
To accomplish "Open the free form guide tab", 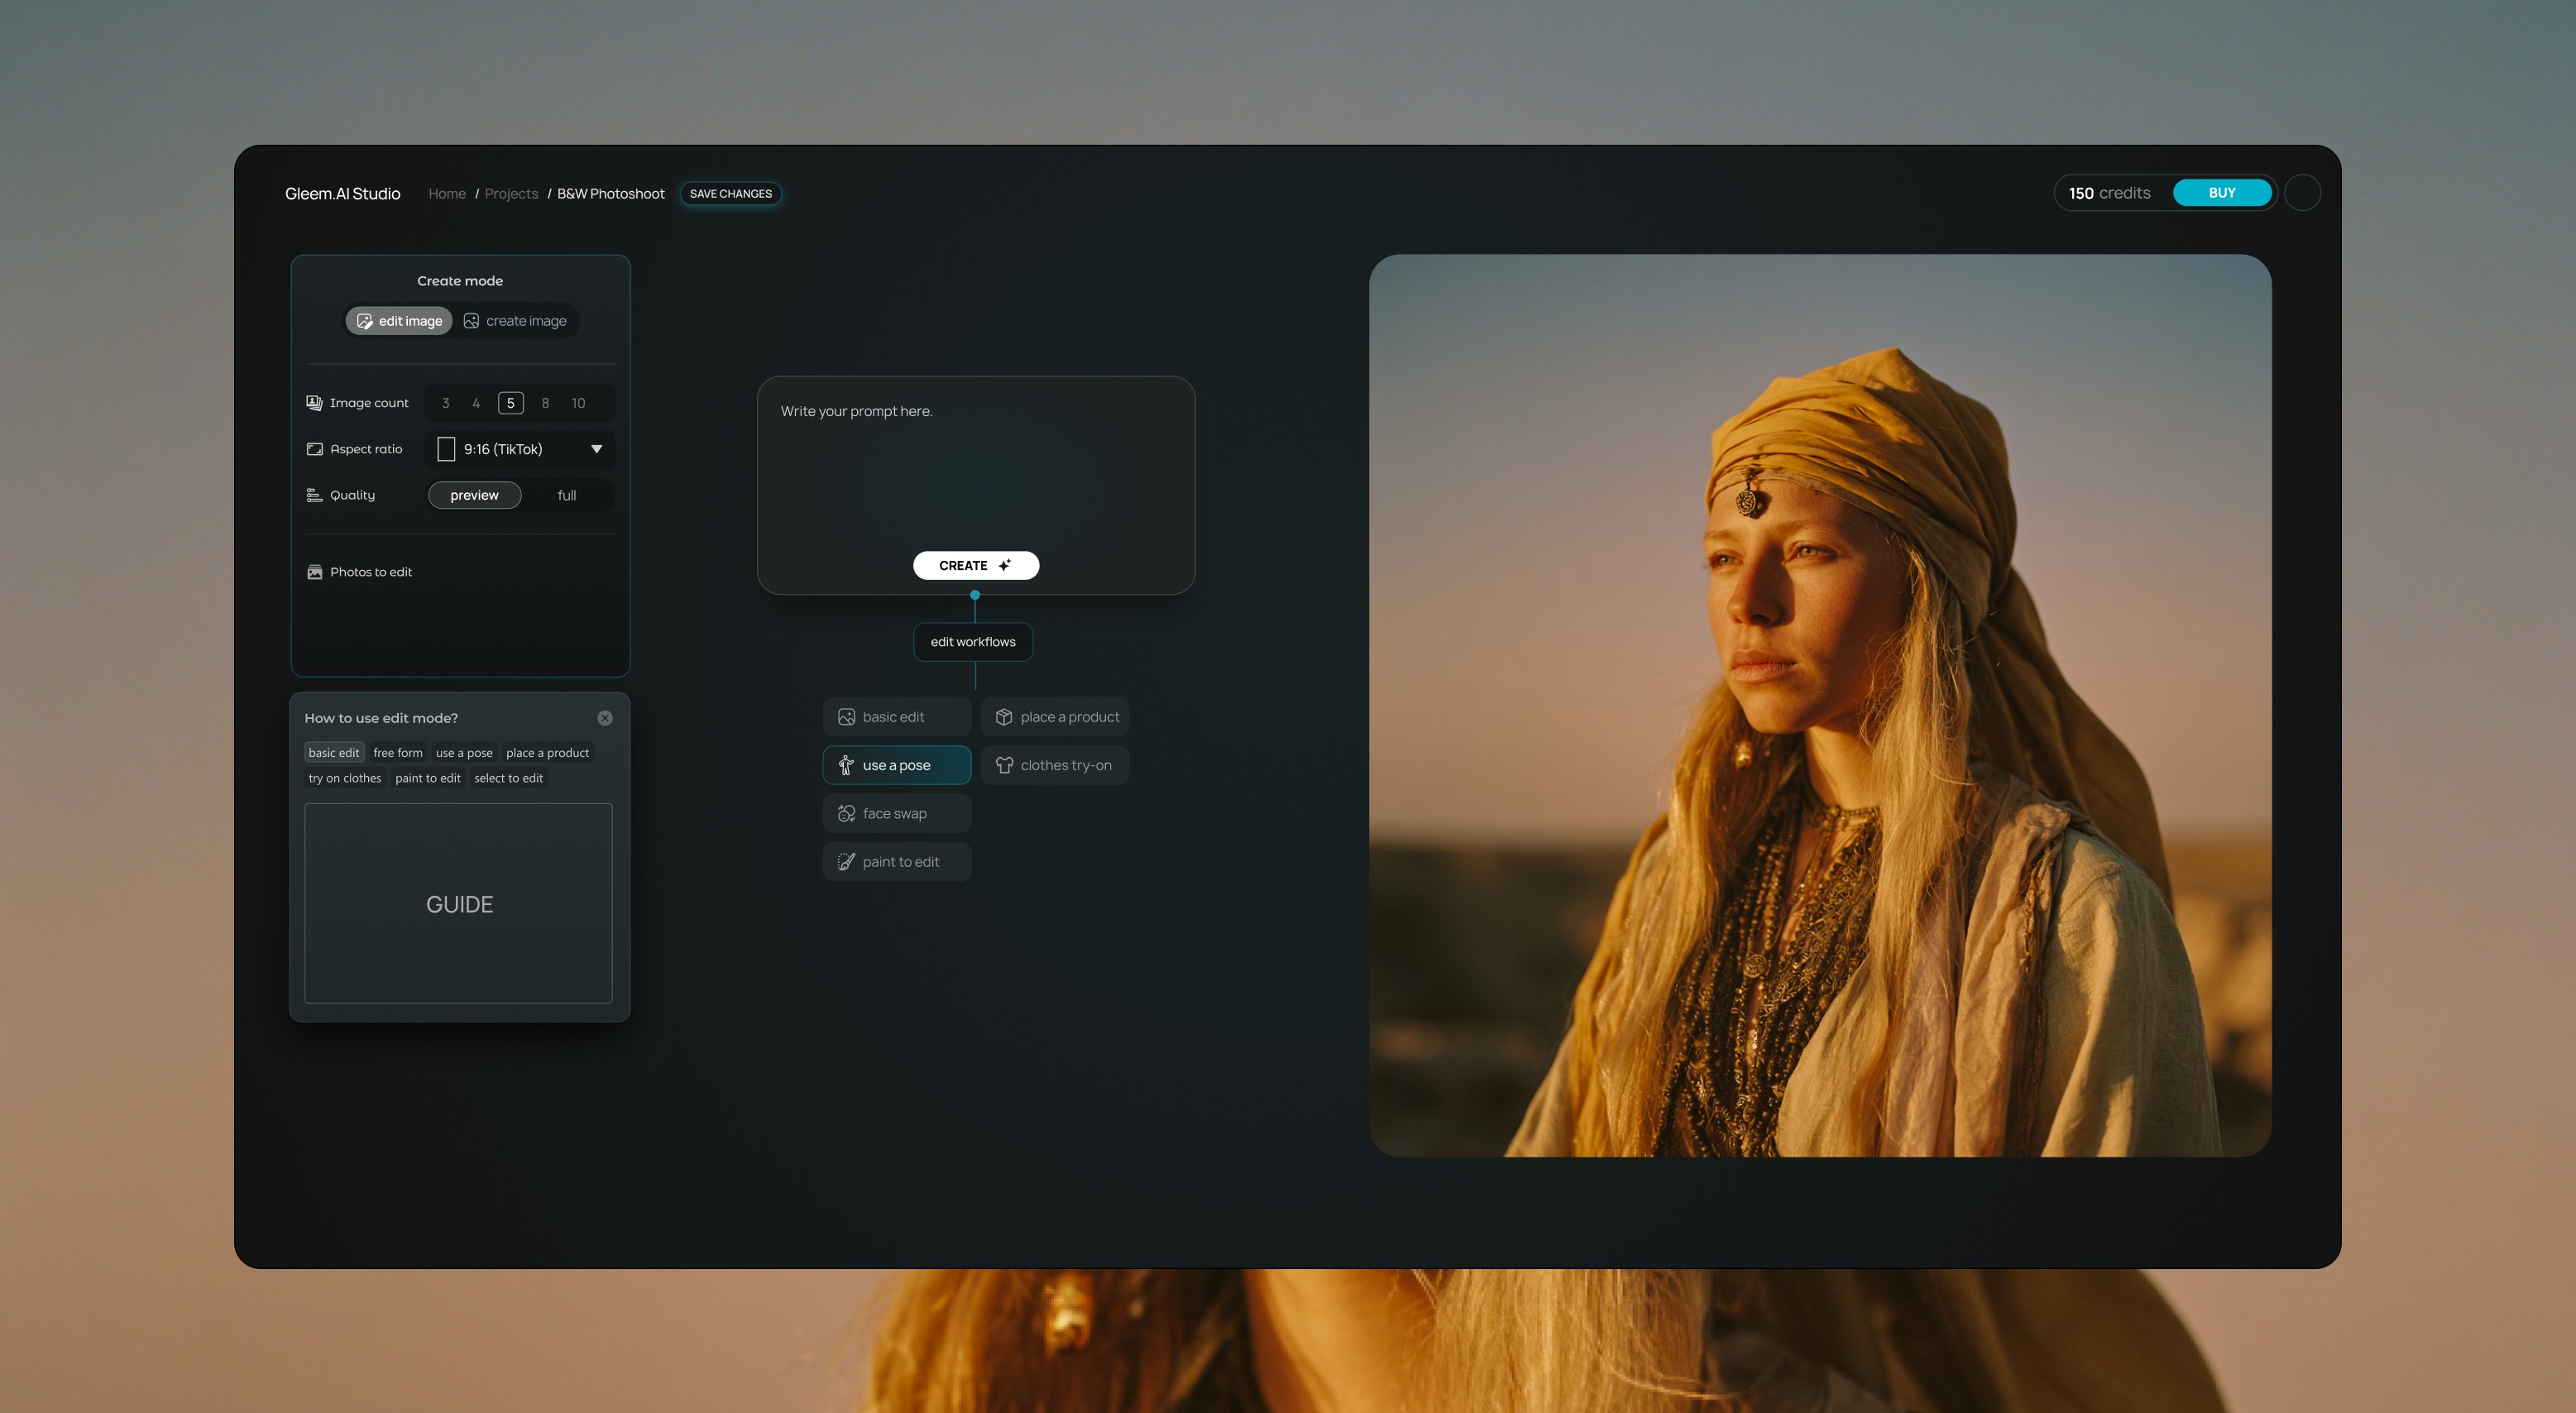I will coord(398,753).
